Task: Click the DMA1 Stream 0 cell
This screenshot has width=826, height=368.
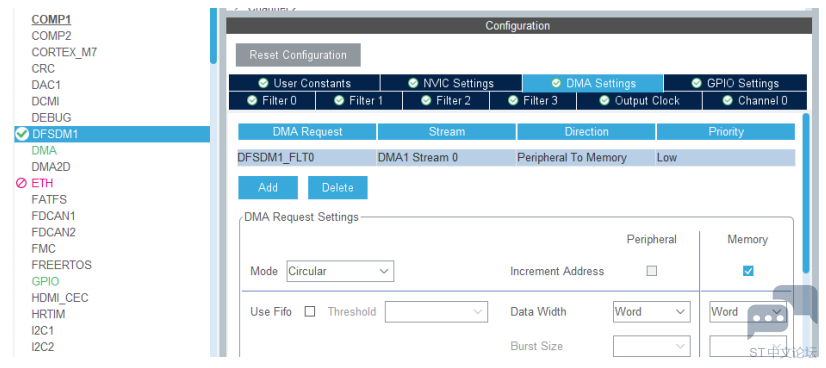Action: (447, 157)
